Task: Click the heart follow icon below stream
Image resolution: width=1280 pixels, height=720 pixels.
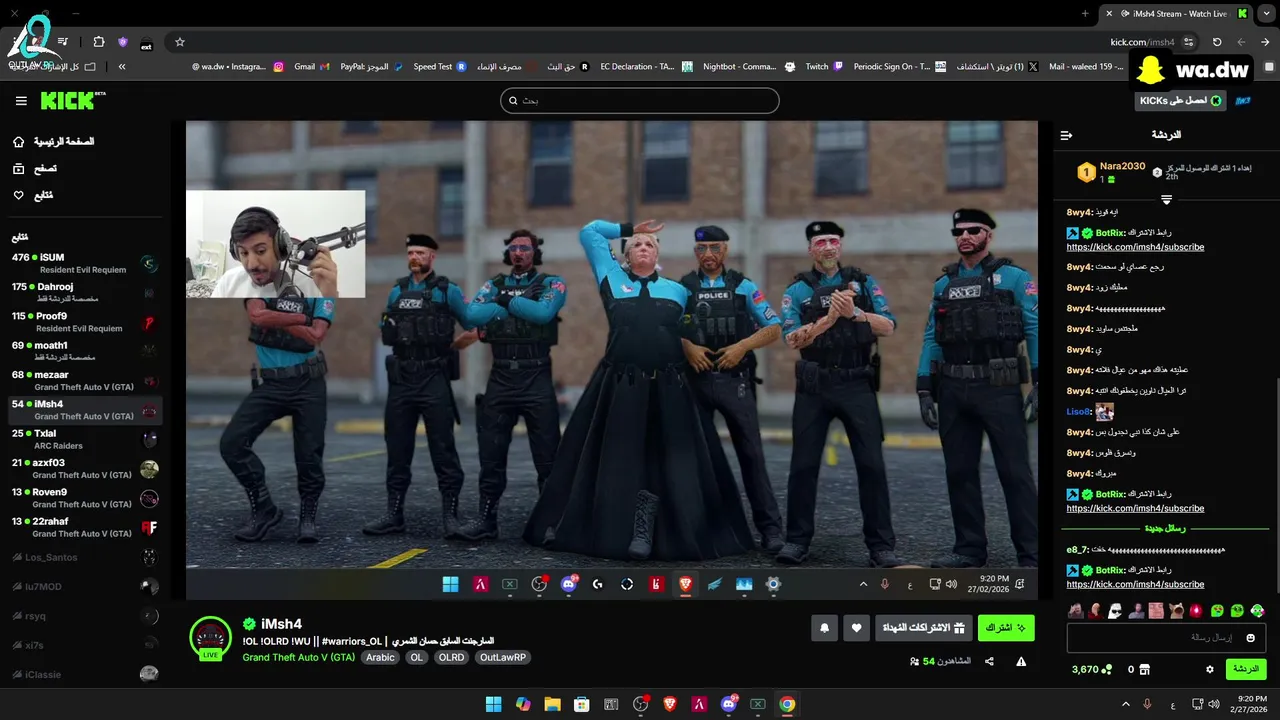Action: coord(856,628)
